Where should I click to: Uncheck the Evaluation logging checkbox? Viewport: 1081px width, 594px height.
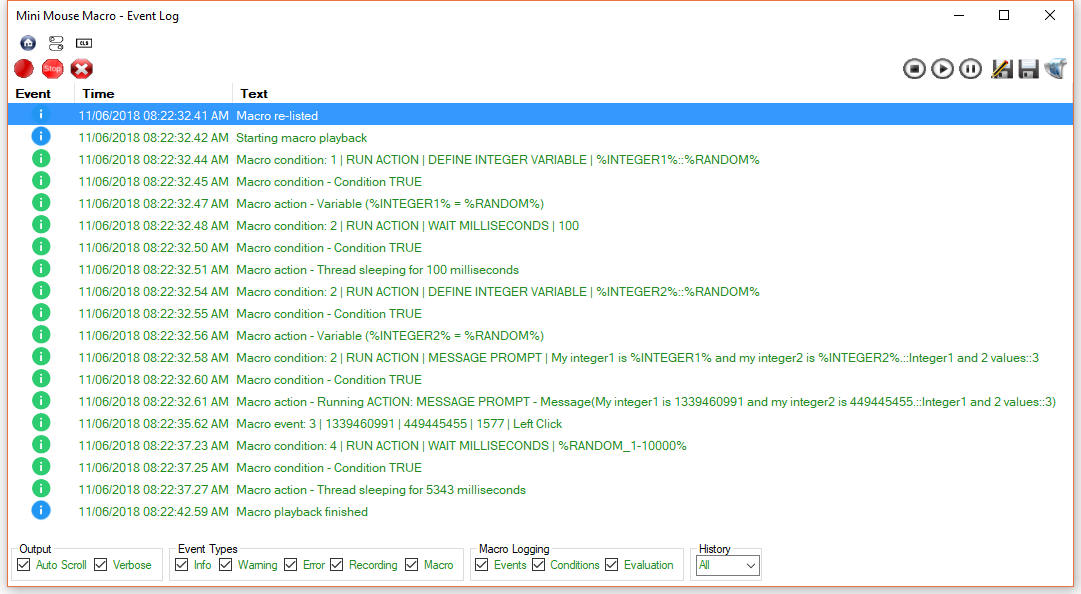coord(612,564)
